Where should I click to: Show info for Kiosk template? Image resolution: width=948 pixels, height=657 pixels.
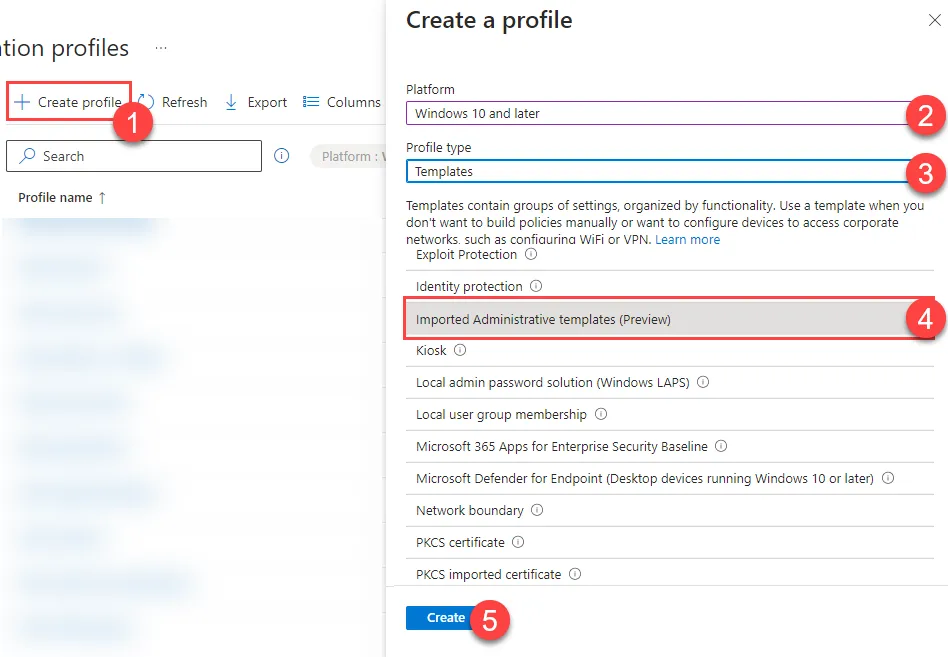click(460, 350)
